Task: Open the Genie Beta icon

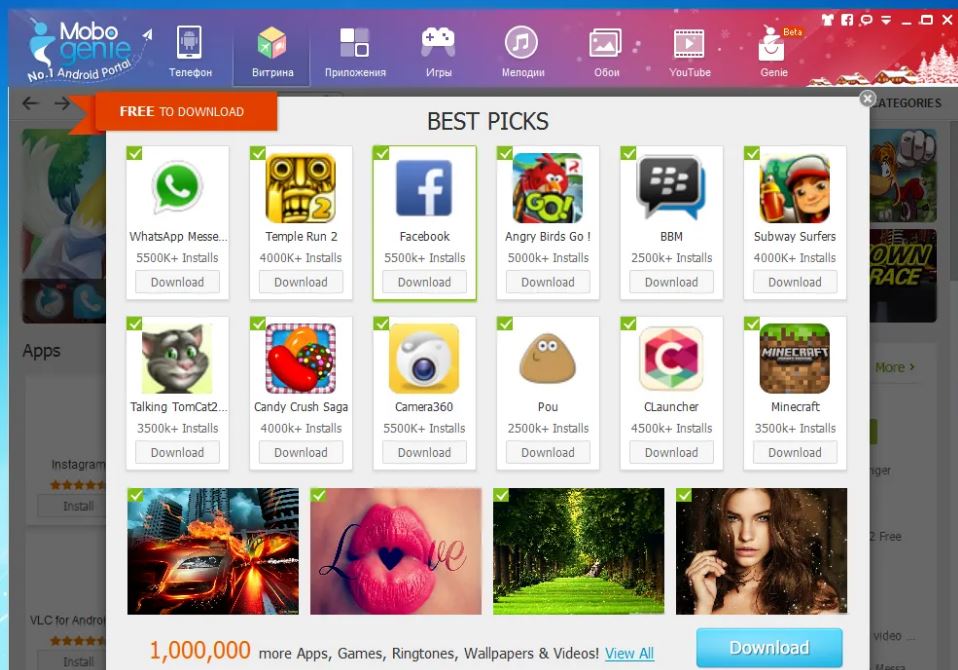Action: click(x=774, y=52)
